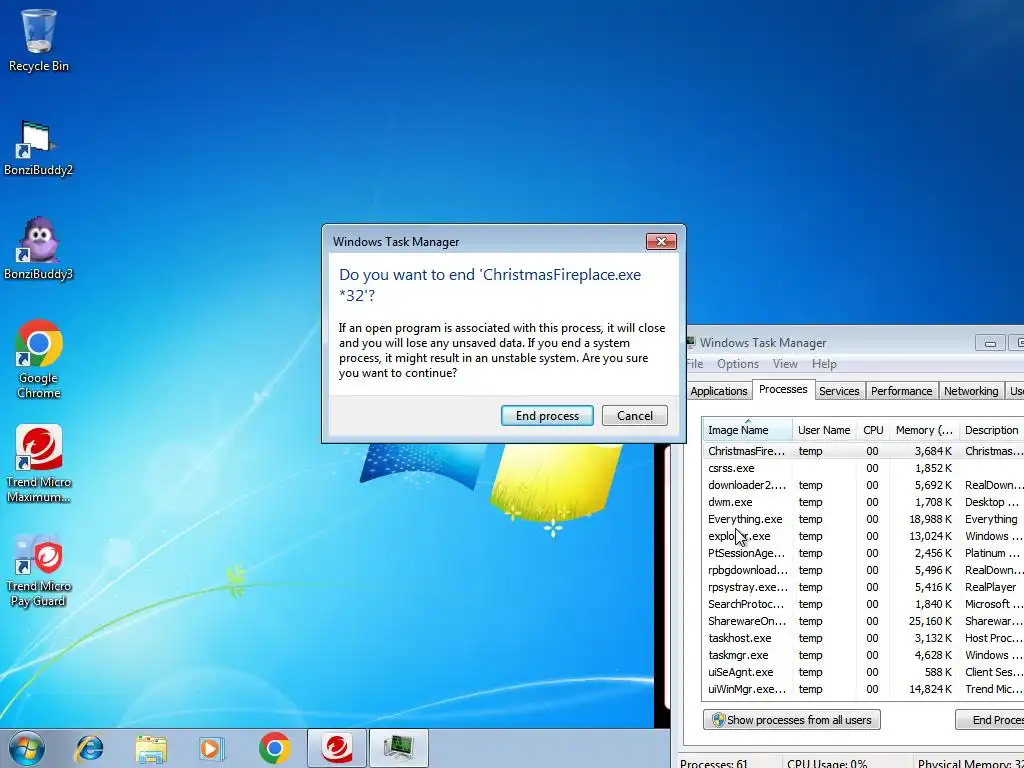This screenshot has height=768, width=1024.
Task: Open Windows Media Player on taskbar
Action: (x=211, y=748)
